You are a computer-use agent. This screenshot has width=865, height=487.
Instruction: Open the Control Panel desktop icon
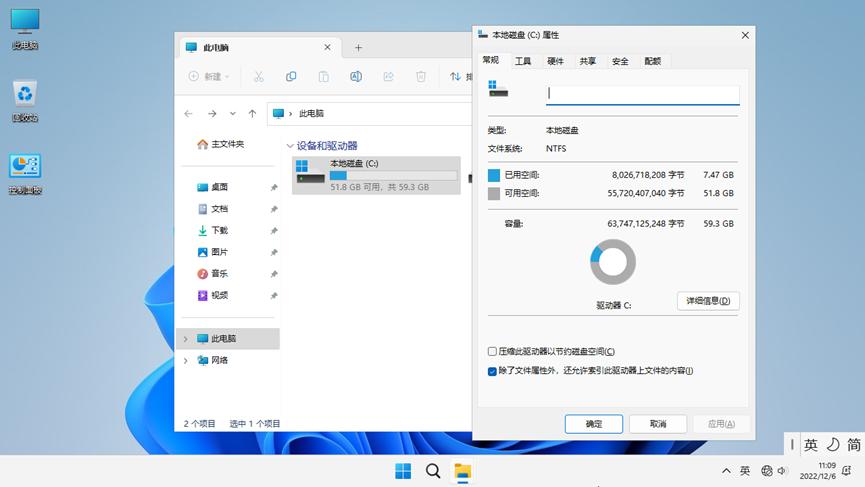click(25, 174)
